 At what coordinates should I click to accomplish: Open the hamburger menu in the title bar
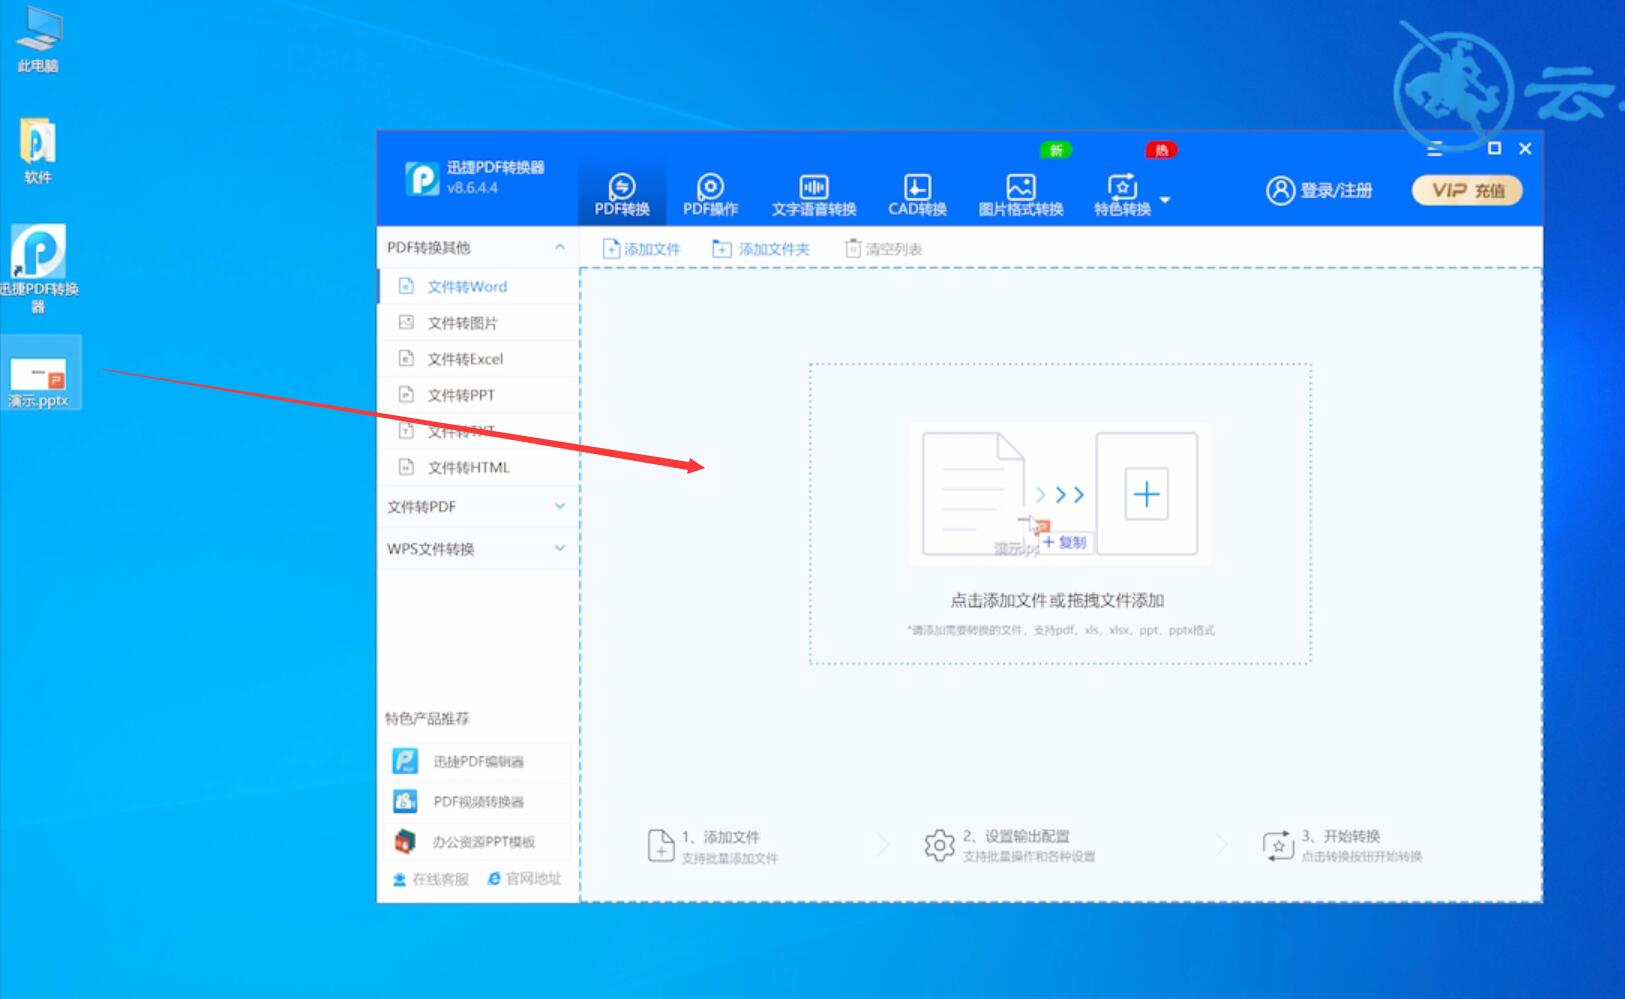[1435, 148]
